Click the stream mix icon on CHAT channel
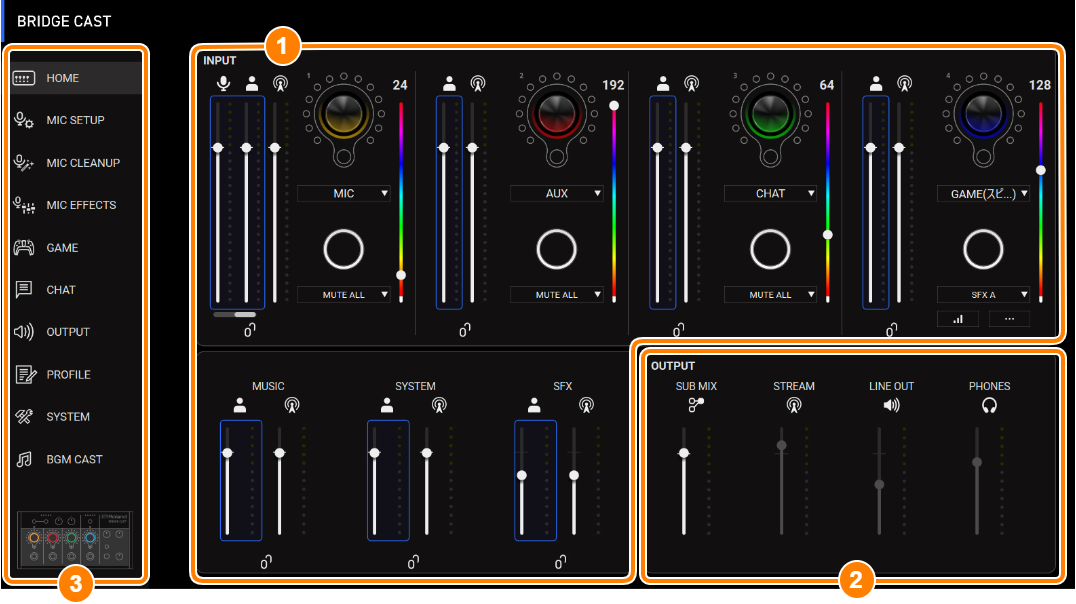 pyautogui.click(x=692, y=84)
